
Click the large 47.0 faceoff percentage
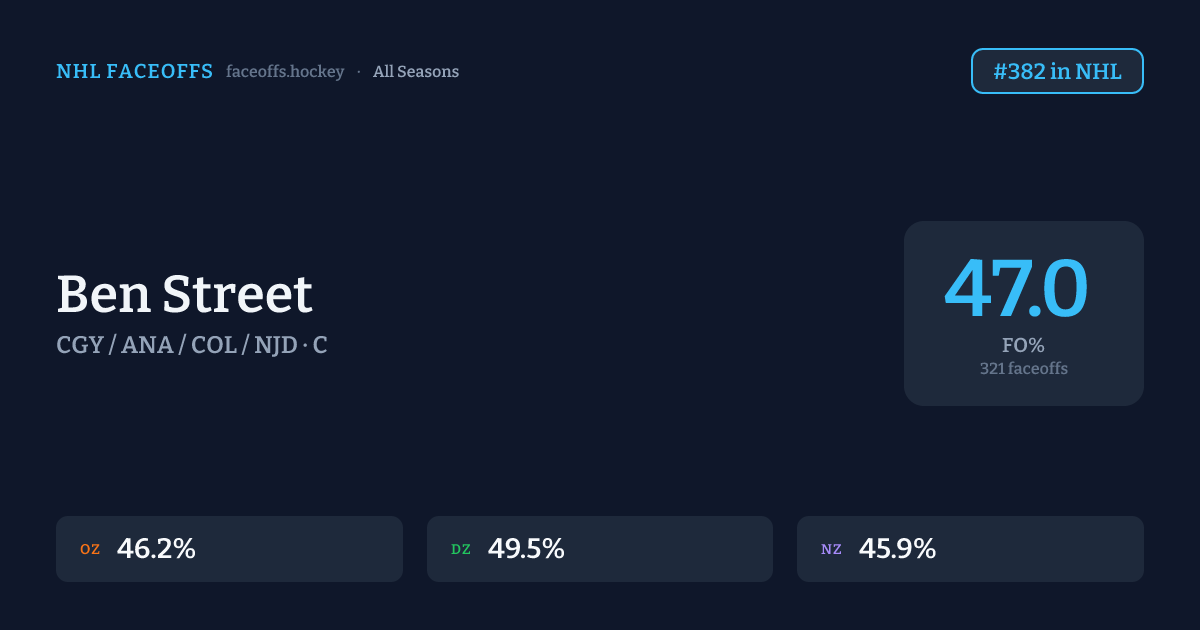click(x=1016, y=289)
